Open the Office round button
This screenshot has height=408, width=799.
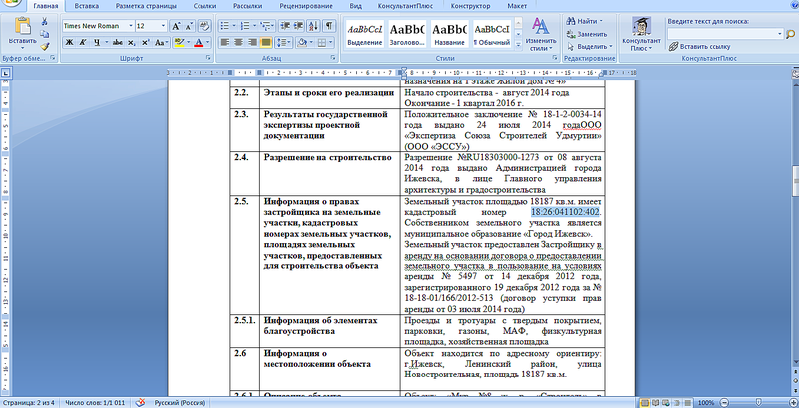tap(9, 4)
